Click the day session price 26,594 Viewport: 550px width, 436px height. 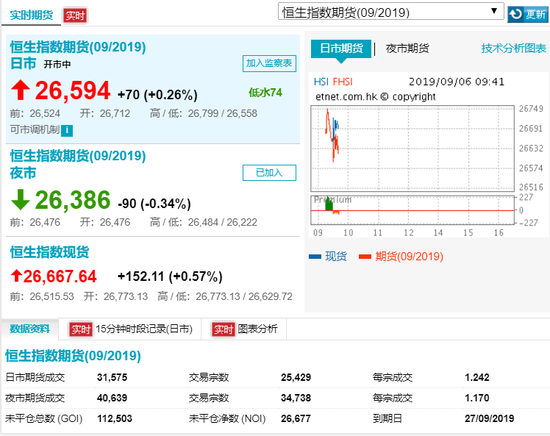(73, 90)
